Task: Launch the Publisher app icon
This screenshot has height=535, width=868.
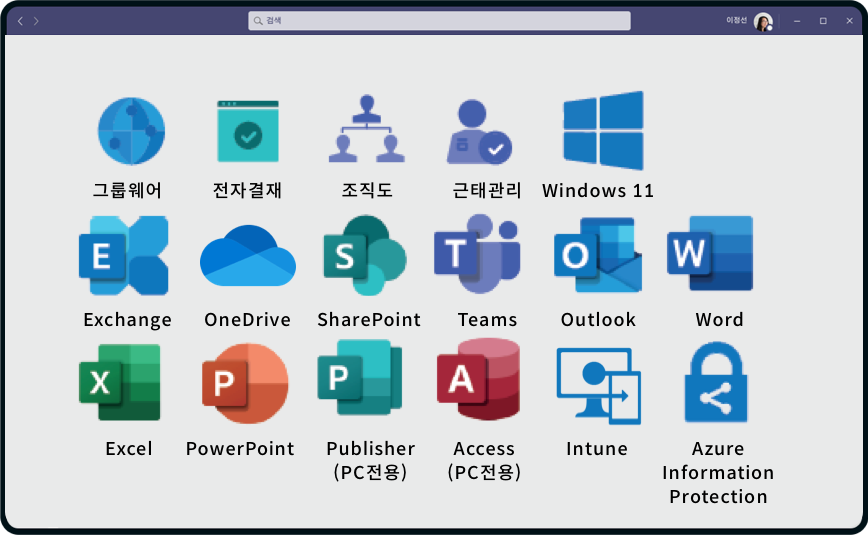Action: click(x=360, y=378)
